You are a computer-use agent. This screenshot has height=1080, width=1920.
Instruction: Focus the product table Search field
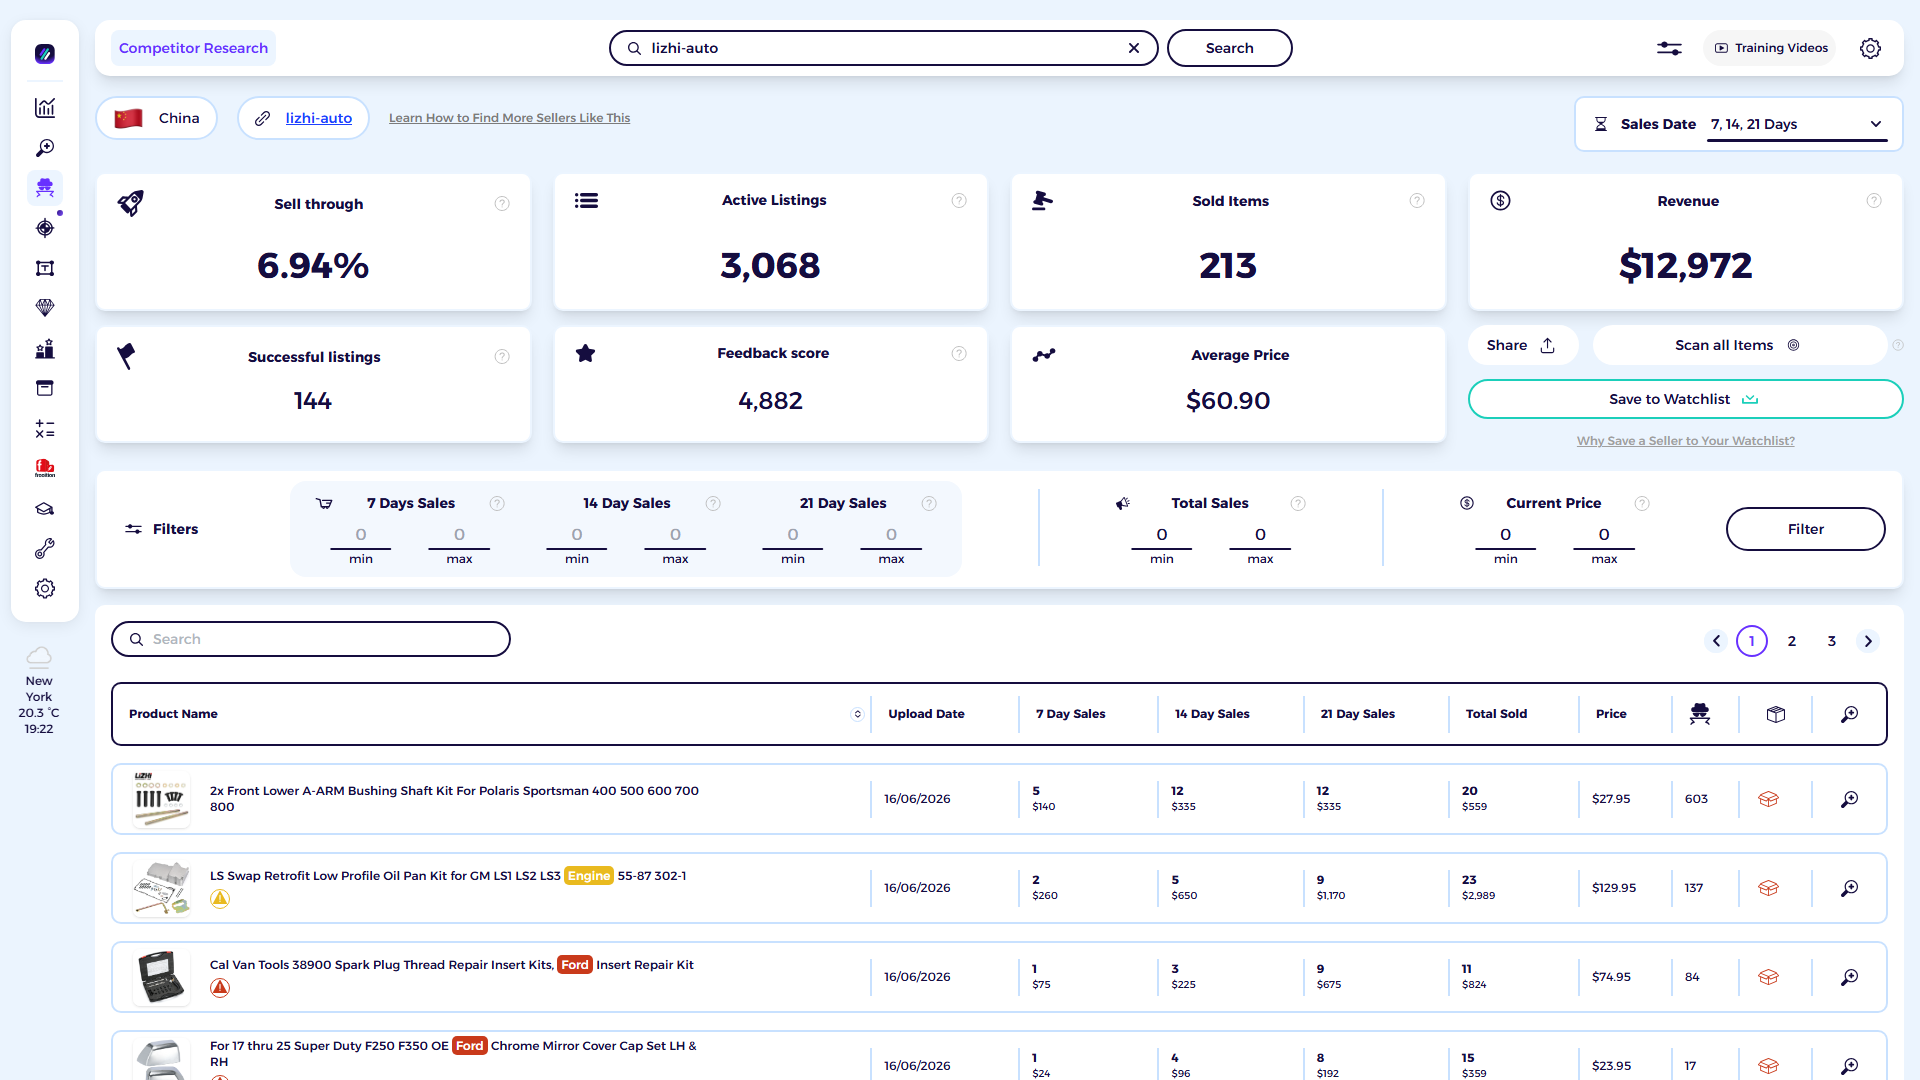(x=311, y=639)
